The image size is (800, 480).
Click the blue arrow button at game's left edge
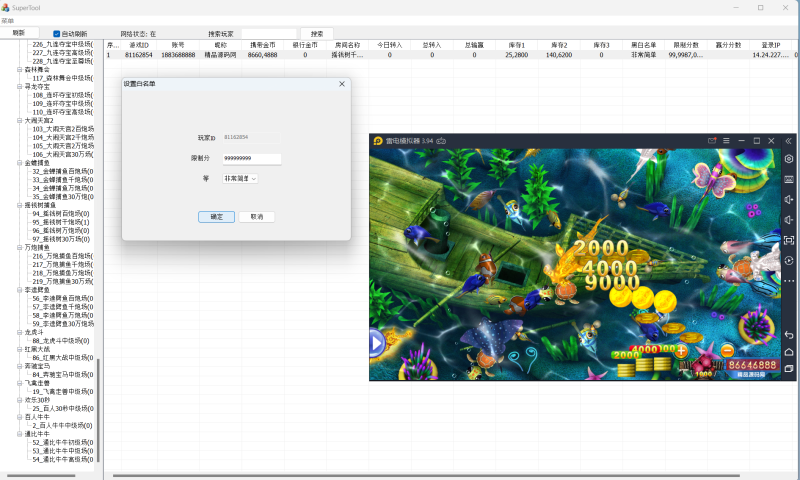click(x=376, y=344)
